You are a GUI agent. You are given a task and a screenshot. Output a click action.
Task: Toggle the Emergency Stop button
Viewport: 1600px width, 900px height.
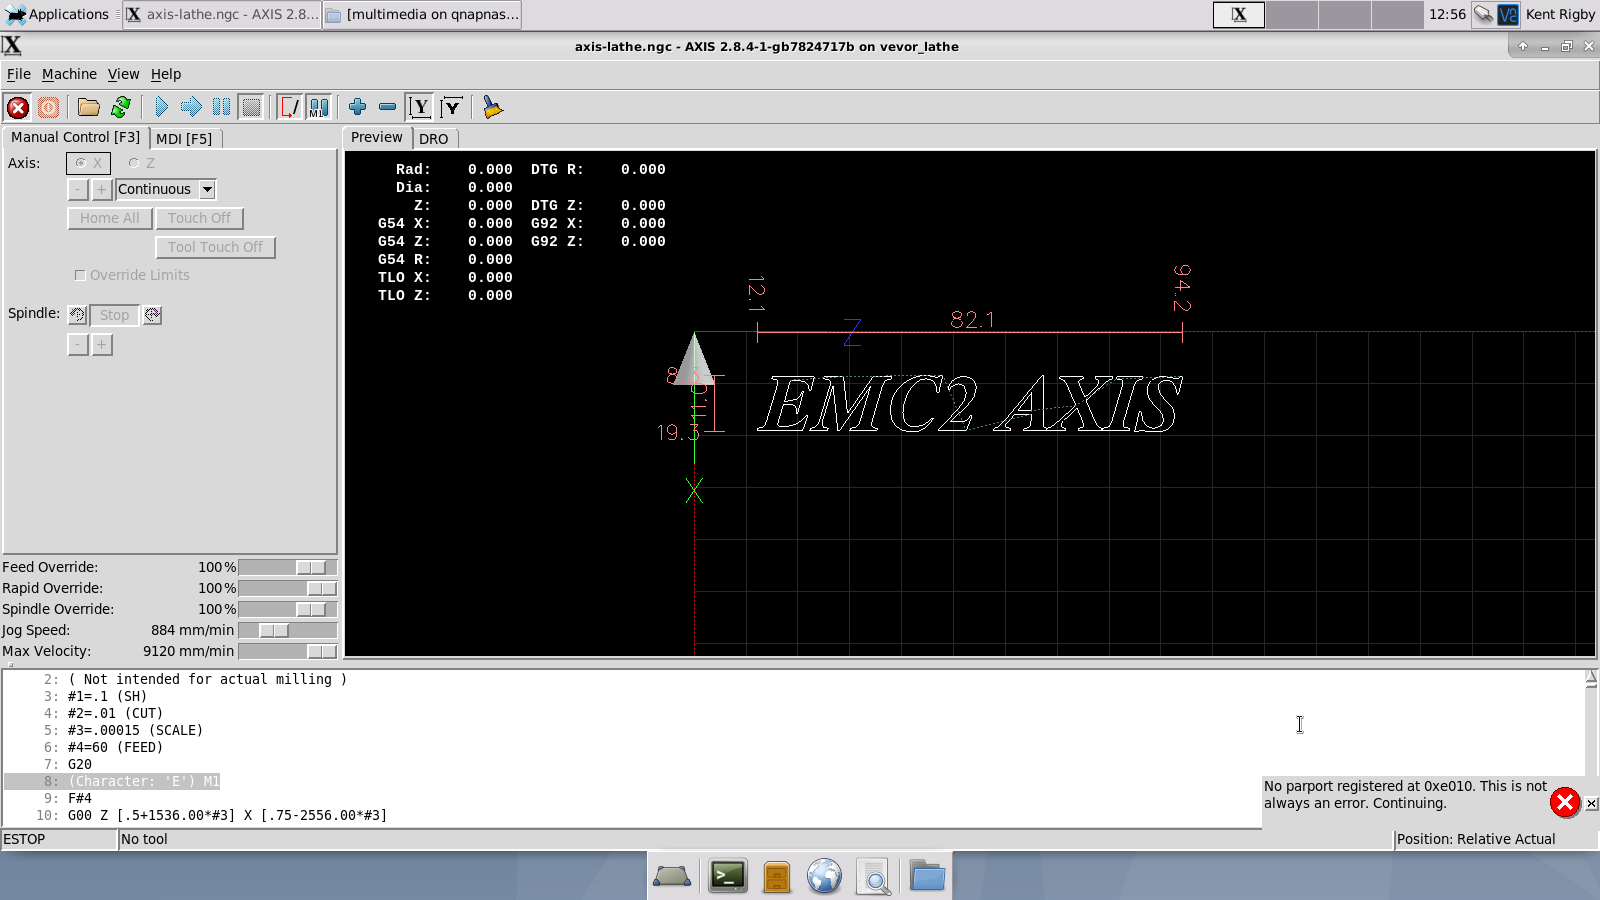pos(18,107)
